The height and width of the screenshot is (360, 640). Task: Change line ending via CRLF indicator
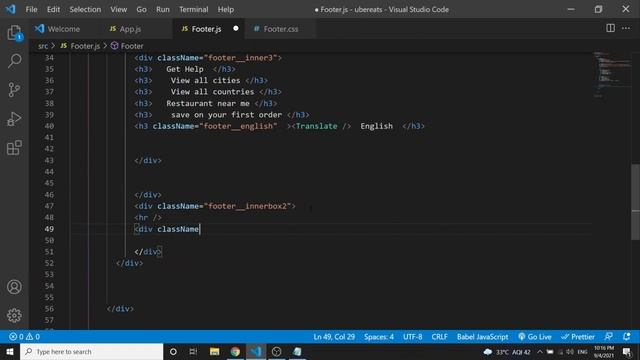click(x=440, y=337)
